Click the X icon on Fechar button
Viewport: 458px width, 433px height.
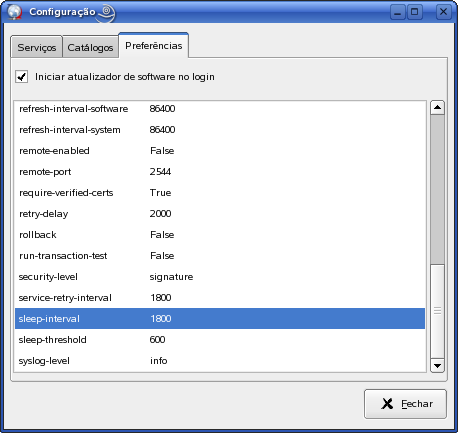click(387, 404)
